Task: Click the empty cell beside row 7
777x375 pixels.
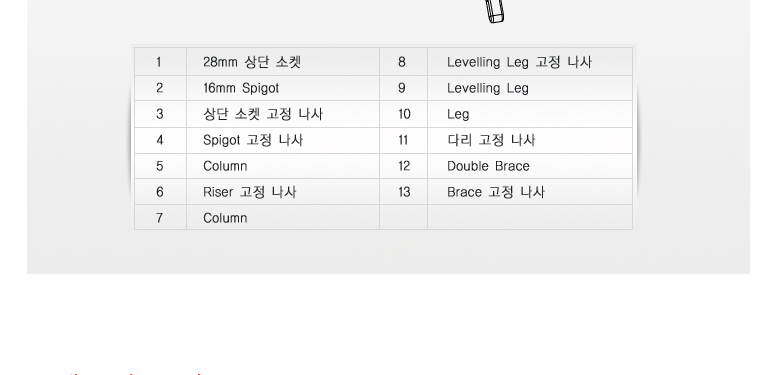Action: pyautogui.click(x=530, y=217)
